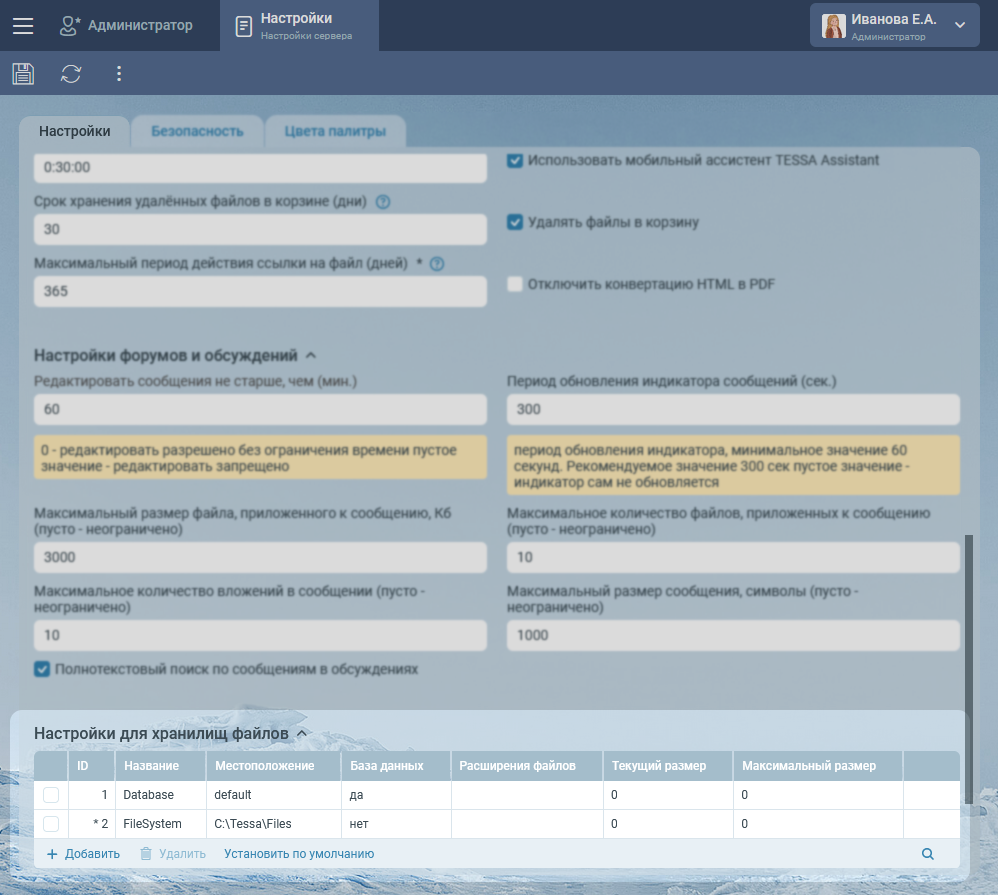Click the Добавить button under storage table
This screenshot has width=998, height=895.
pyautogui.click(x=83, y=854)
